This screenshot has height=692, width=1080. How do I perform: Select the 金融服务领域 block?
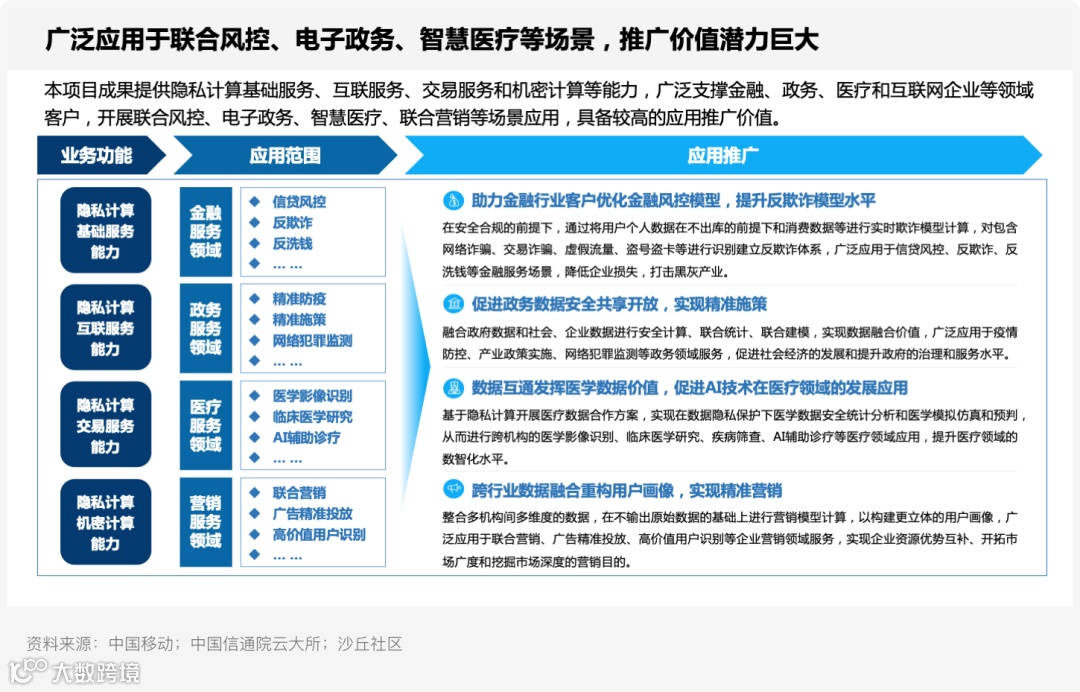[205, 231]
